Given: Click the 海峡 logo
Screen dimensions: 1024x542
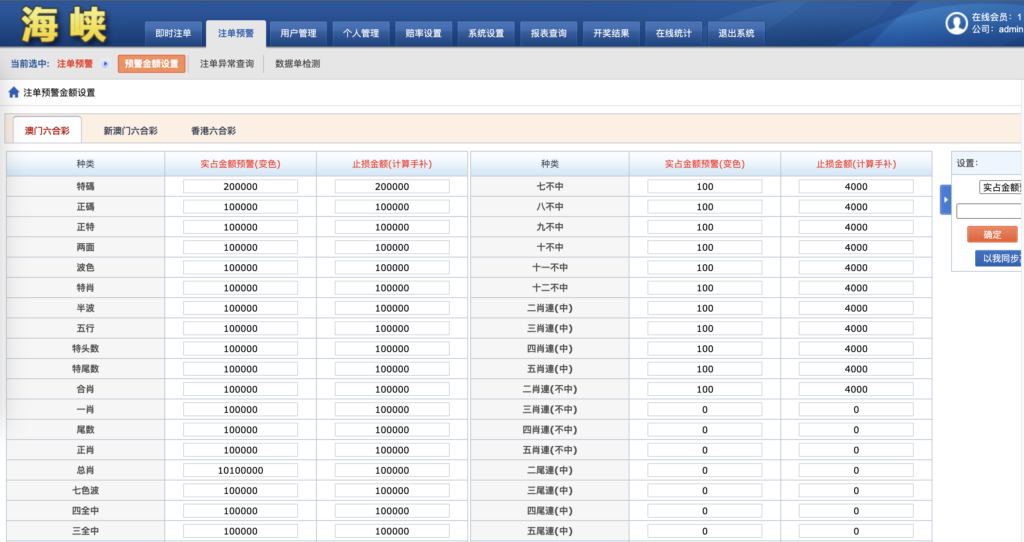Looking at the screenshot, I should tap(63, 24).
